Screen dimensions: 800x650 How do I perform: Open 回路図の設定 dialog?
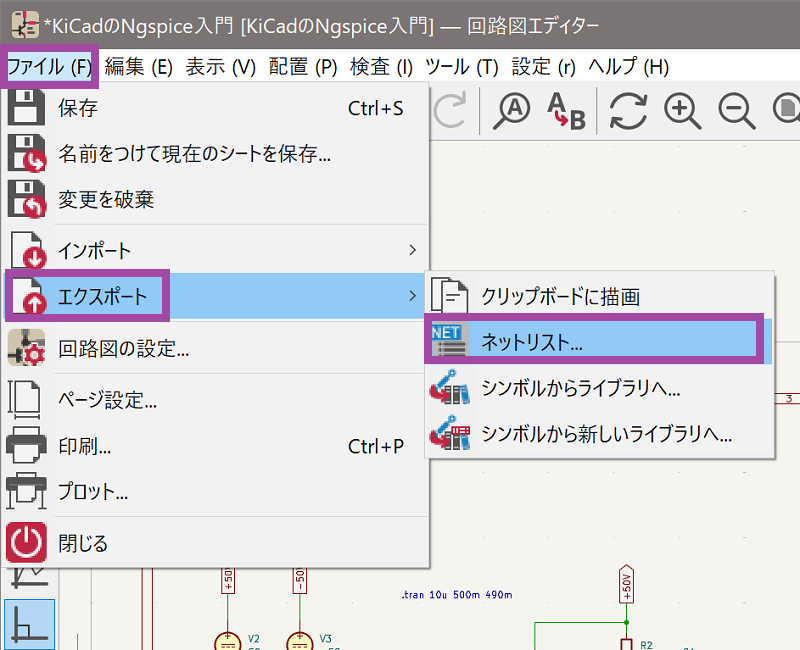215,348
